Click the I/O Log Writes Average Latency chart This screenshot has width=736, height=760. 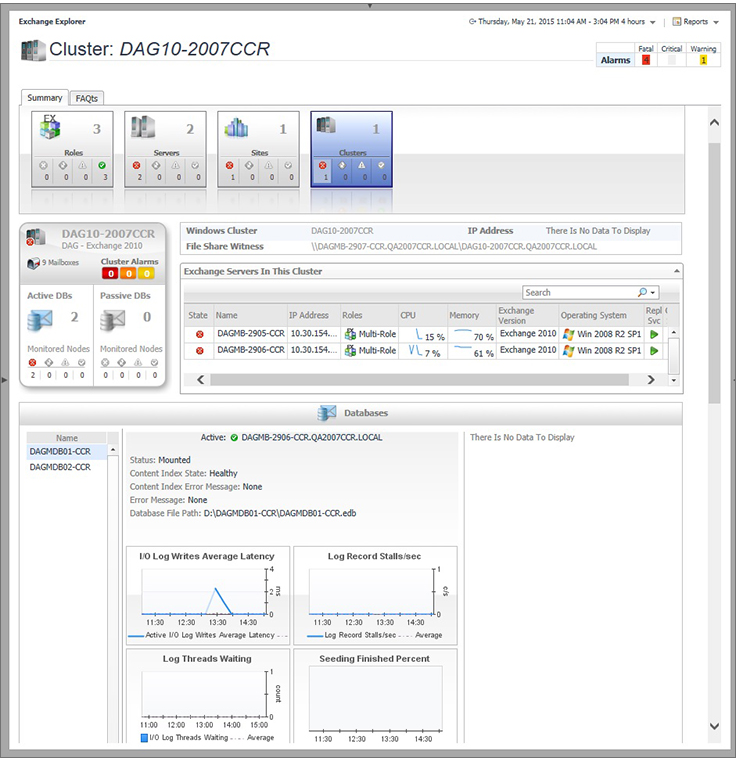208,596
